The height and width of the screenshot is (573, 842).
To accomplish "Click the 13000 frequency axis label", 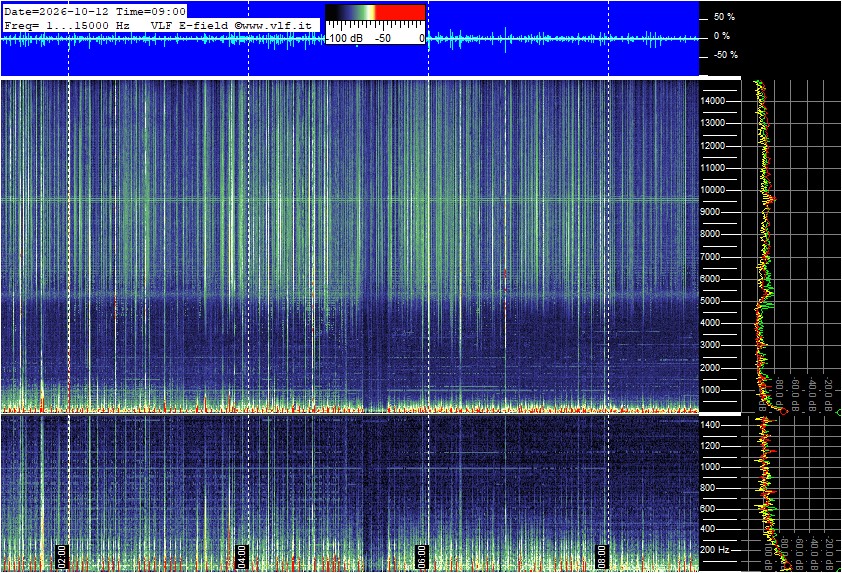I will tap(713, 123).
